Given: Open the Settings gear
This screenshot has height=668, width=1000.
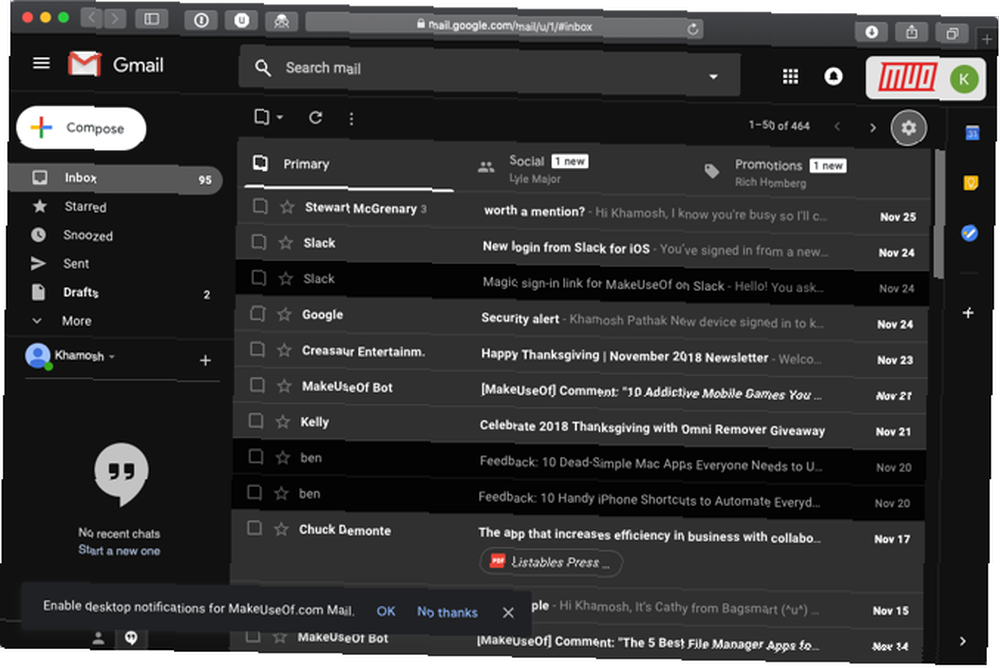Looking at the screenshot, I should click(908, 128).
